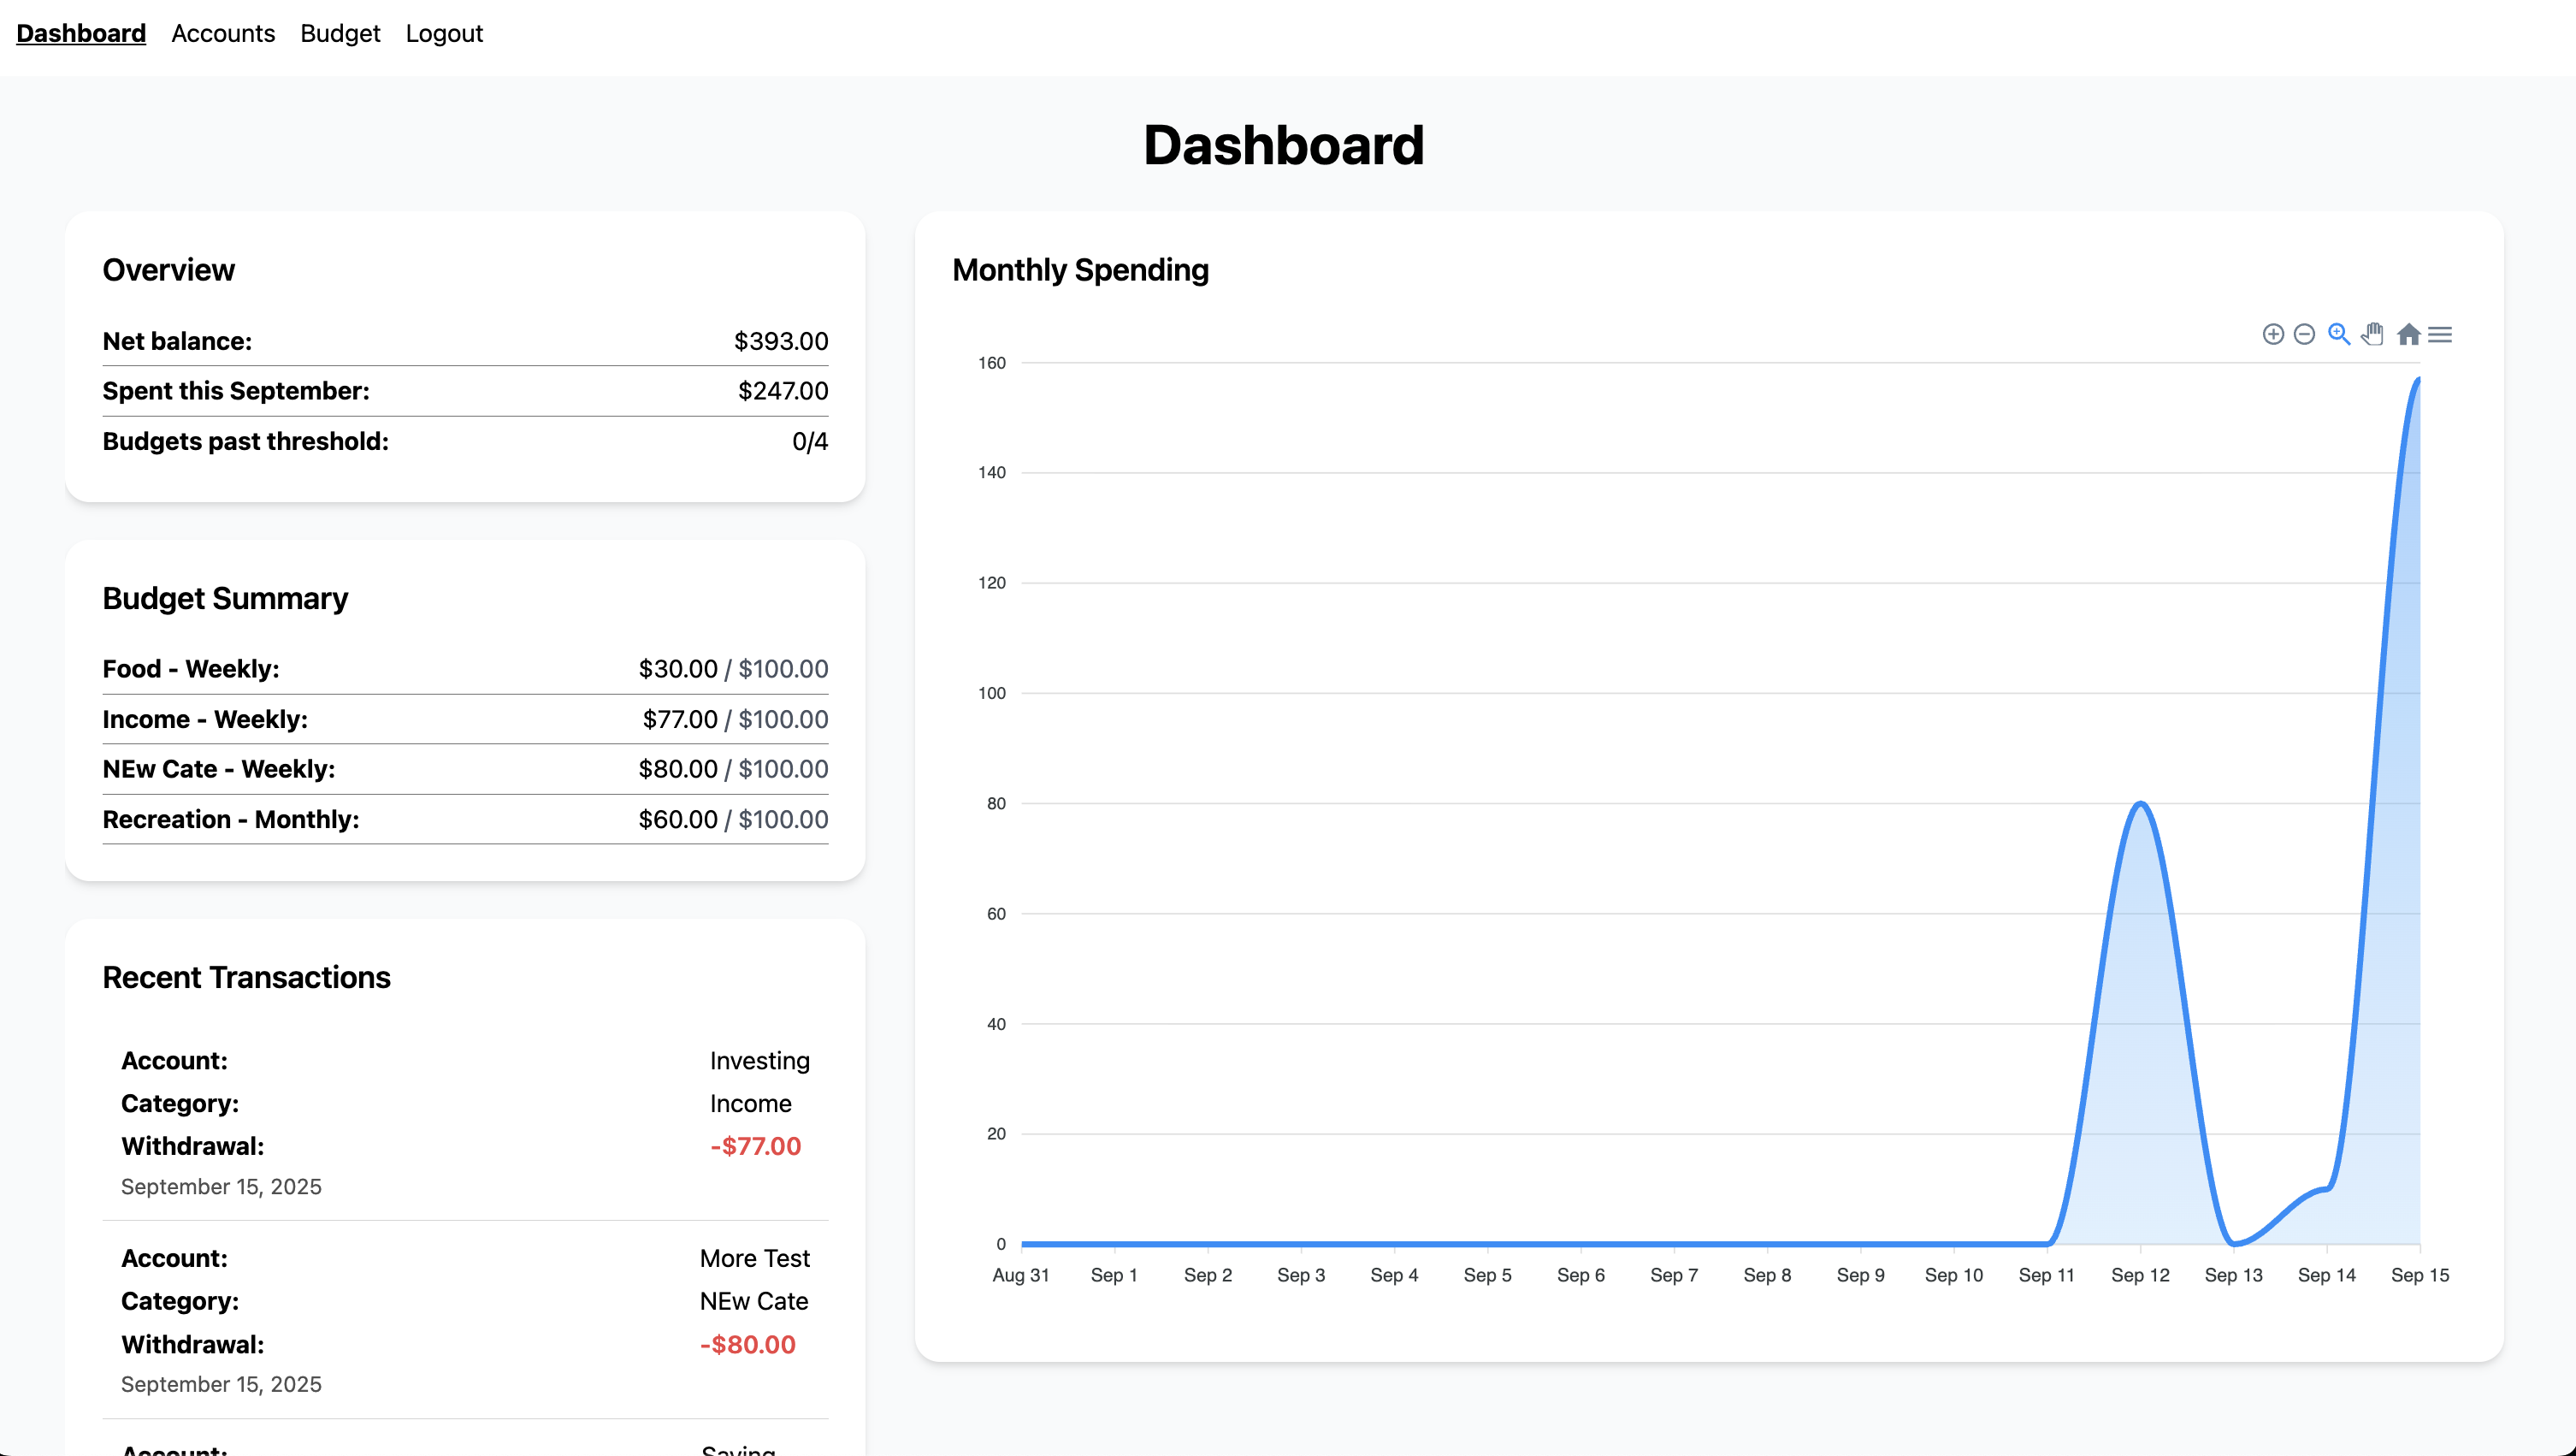Viewport: 2576px width, 1456px height.
Task: Click the zoom-in icon on the chart toolbar
Action: point(2272,334)
